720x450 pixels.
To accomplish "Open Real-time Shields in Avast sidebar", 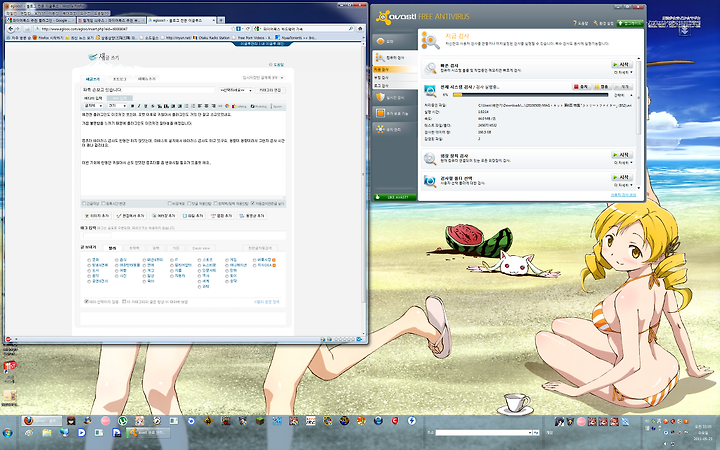I will point(394,97).
